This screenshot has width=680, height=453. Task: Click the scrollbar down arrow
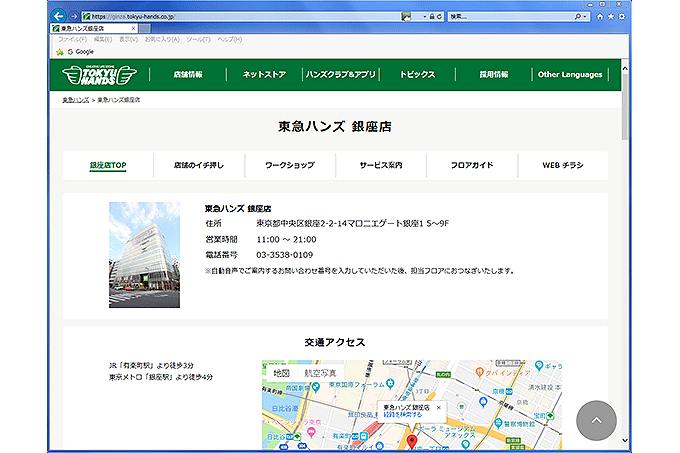(625, 440)
